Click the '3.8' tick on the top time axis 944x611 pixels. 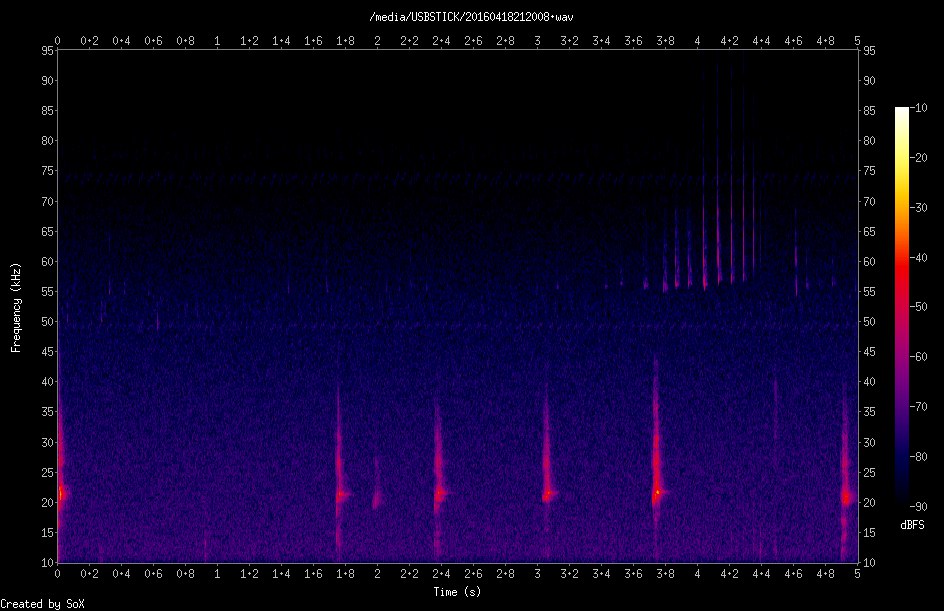click(x=665, y=41)
